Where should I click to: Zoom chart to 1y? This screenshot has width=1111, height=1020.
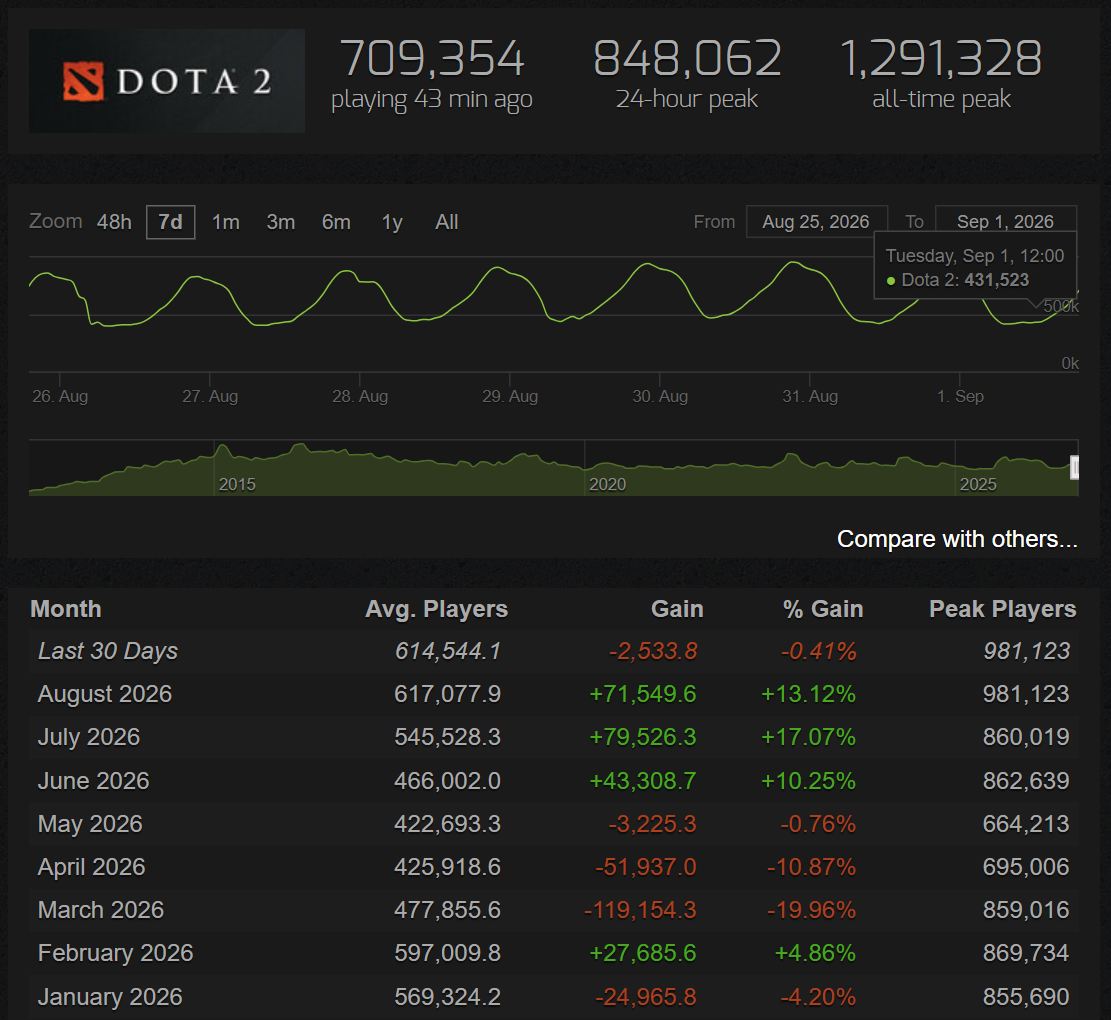click(392, 222)
